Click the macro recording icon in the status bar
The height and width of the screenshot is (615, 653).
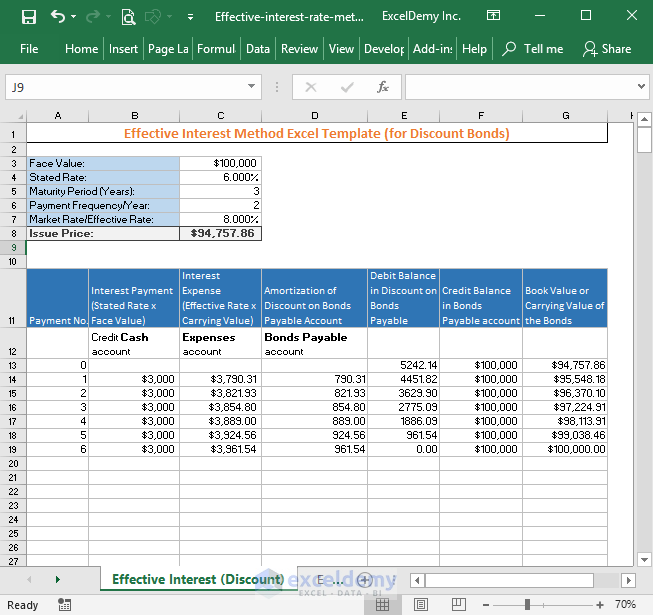click(x=65, y=605)
